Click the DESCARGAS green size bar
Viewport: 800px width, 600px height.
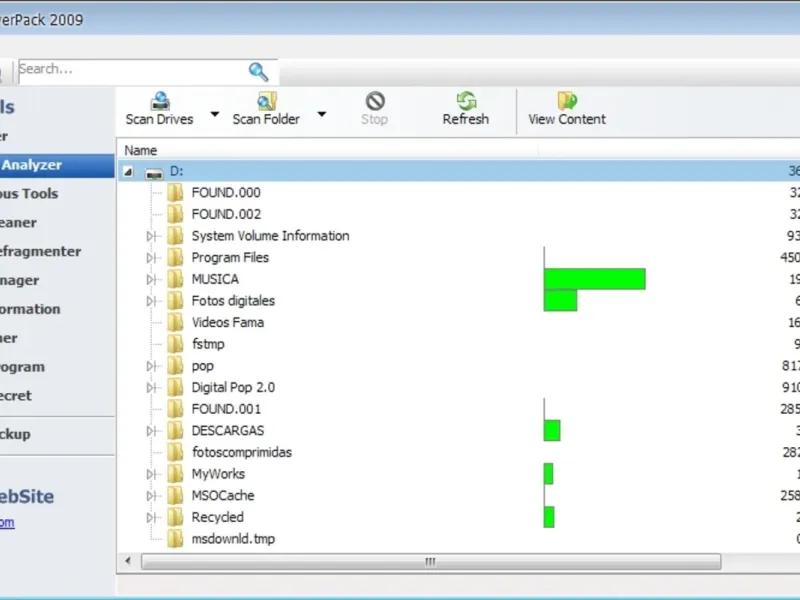552,431
